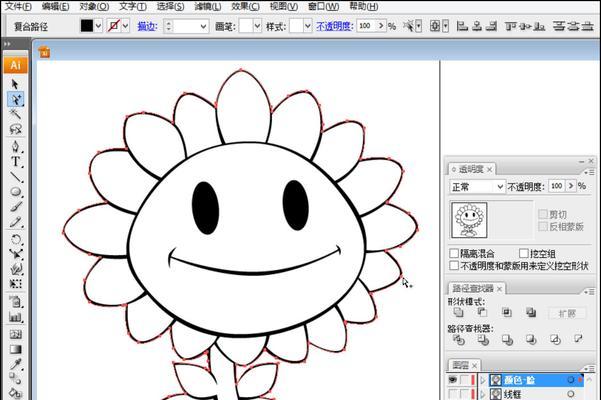Image resolution: width=601 pixels, height=400 pixels.
Task: Toggle lock box of 颜色-脸 layer
Action: click(x=465, y=380)
